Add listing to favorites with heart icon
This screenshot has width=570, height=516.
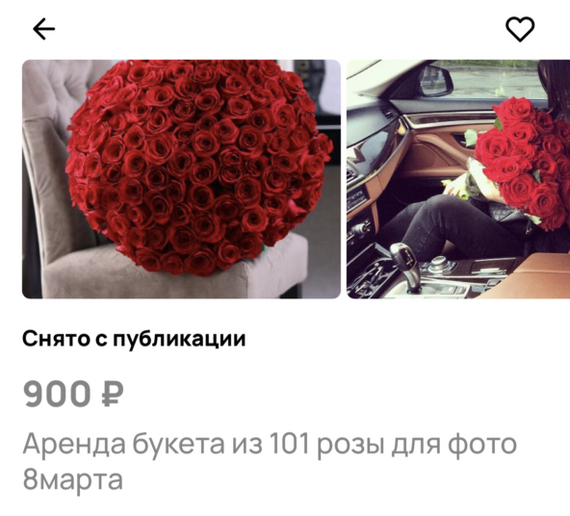(x=520, y=29)
